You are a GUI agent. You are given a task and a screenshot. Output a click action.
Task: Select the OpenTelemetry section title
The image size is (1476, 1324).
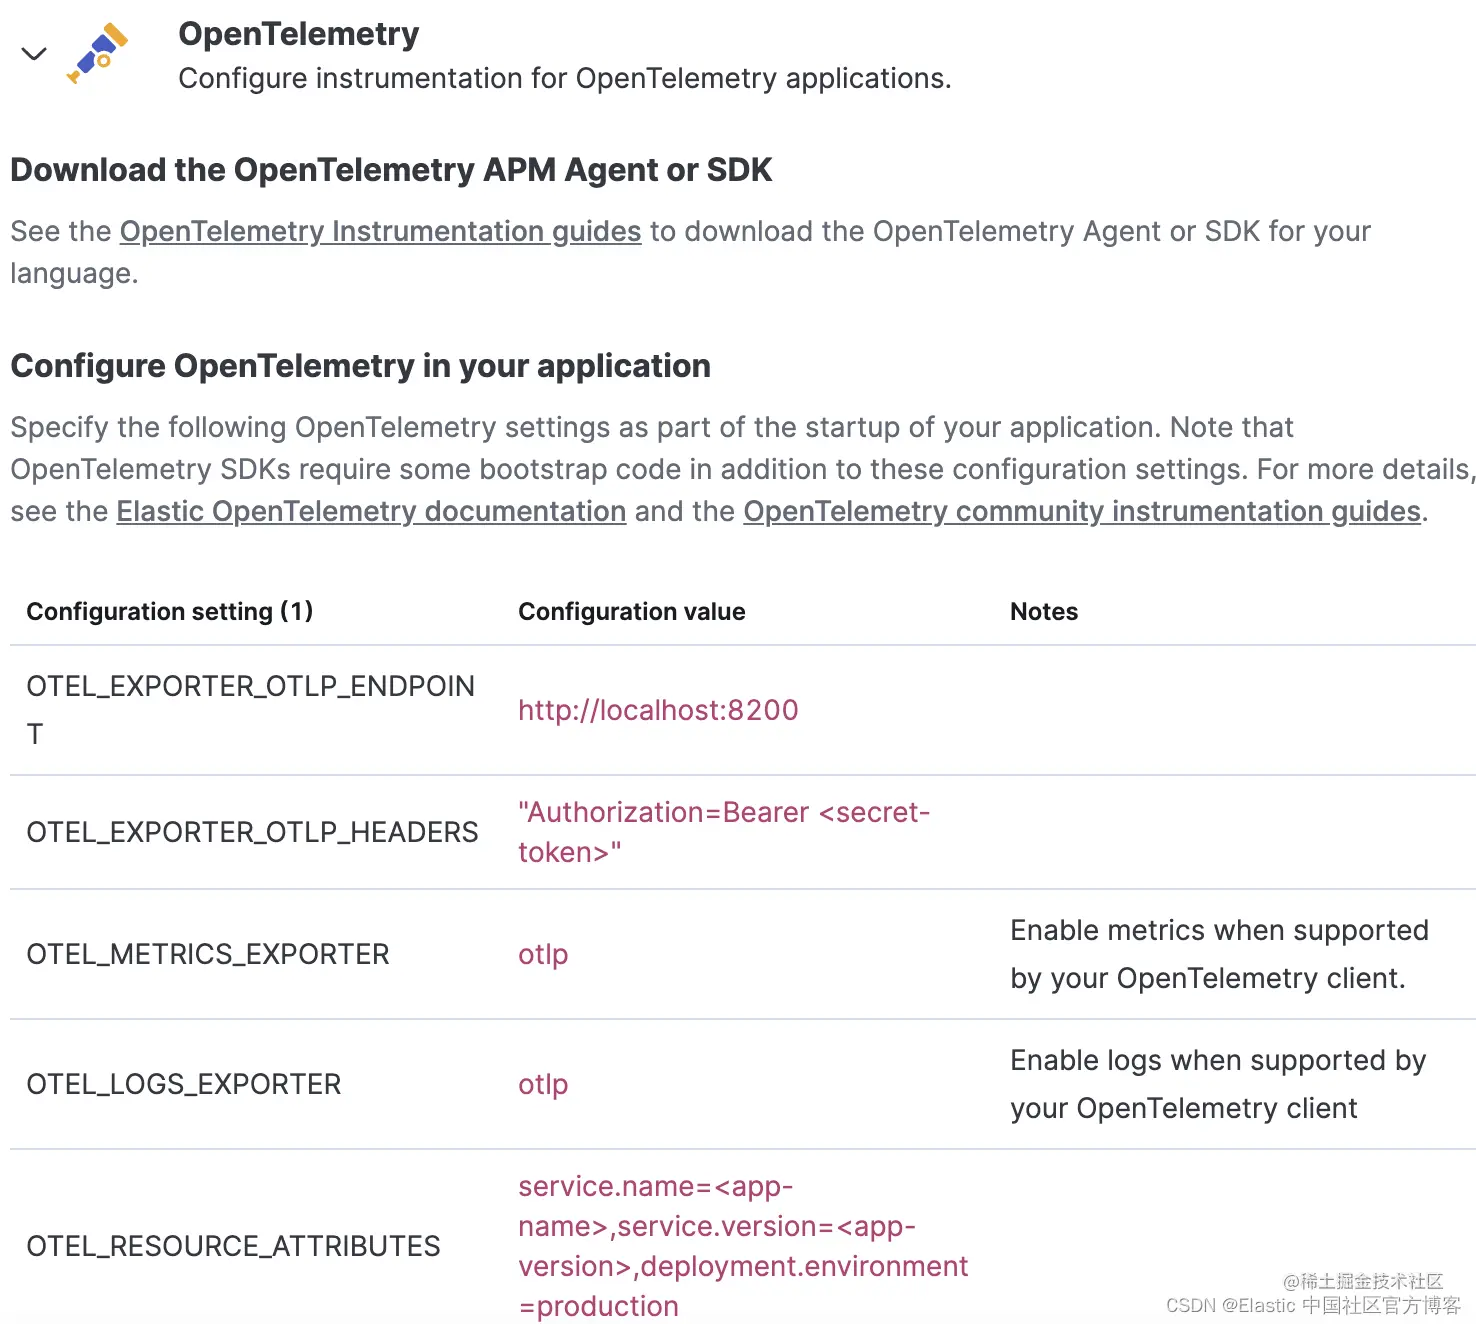(x=299, y=34)
